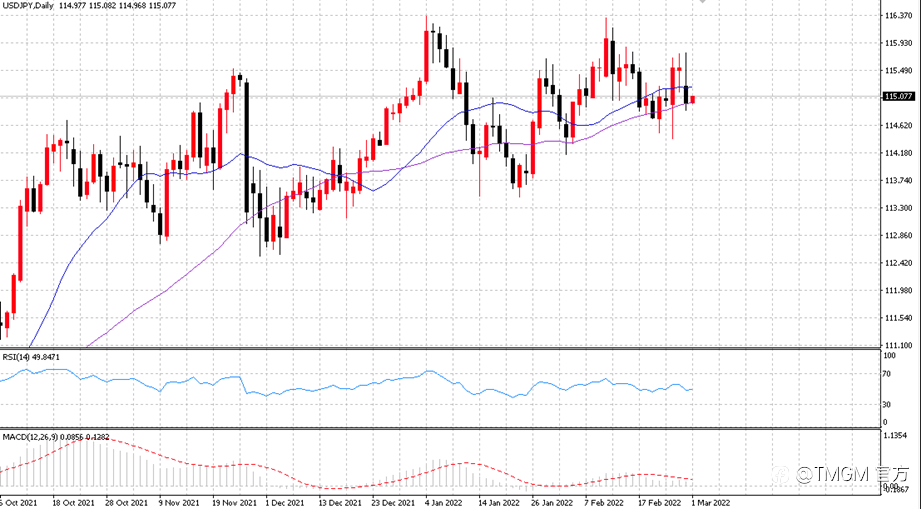The height and width of the screenshot is (509, 921).
Task: Click the 4 Jan 2022 date label
Action: (x=445, y=503)
